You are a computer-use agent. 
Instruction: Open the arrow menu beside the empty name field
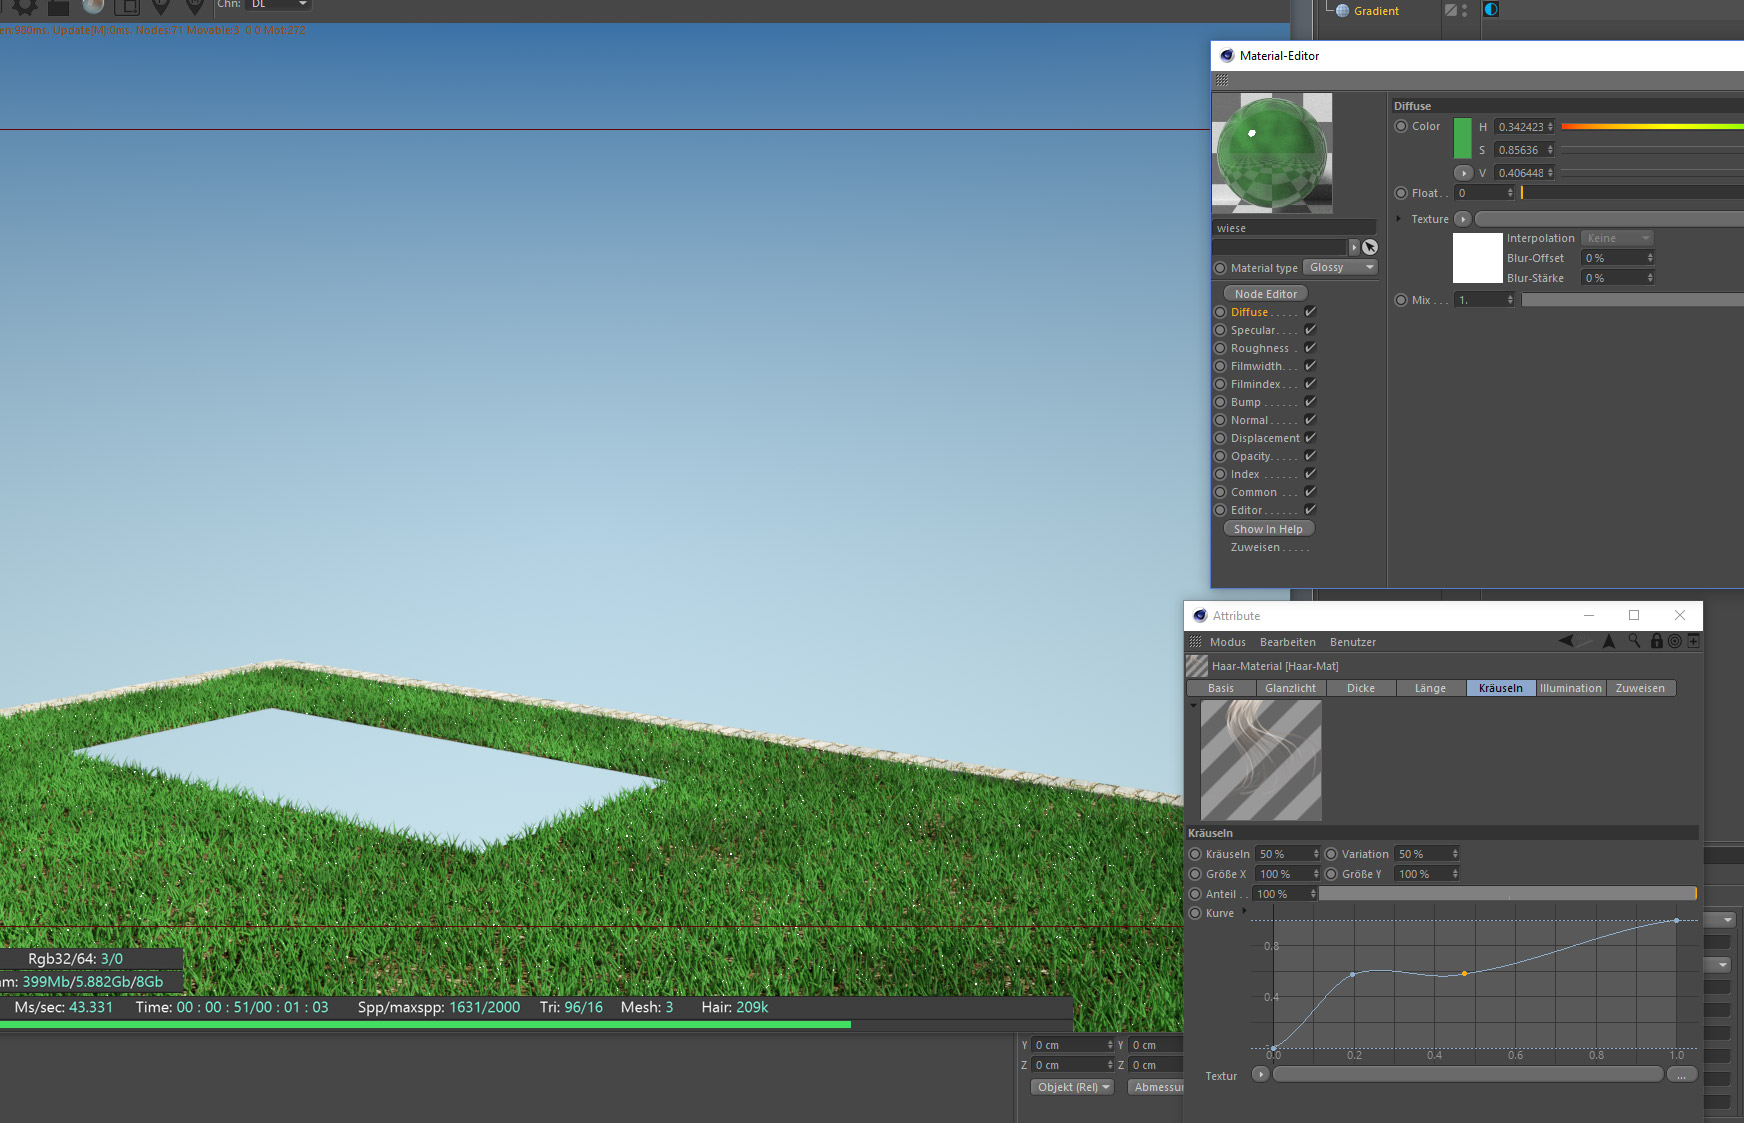[x=1354, y=247]
